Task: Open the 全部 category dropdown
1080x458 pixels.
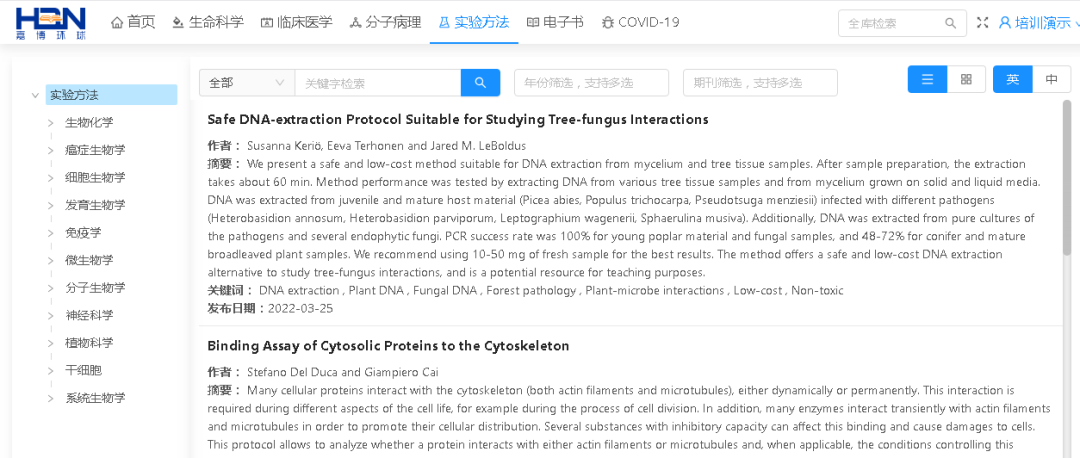Action: pos(246,83)
